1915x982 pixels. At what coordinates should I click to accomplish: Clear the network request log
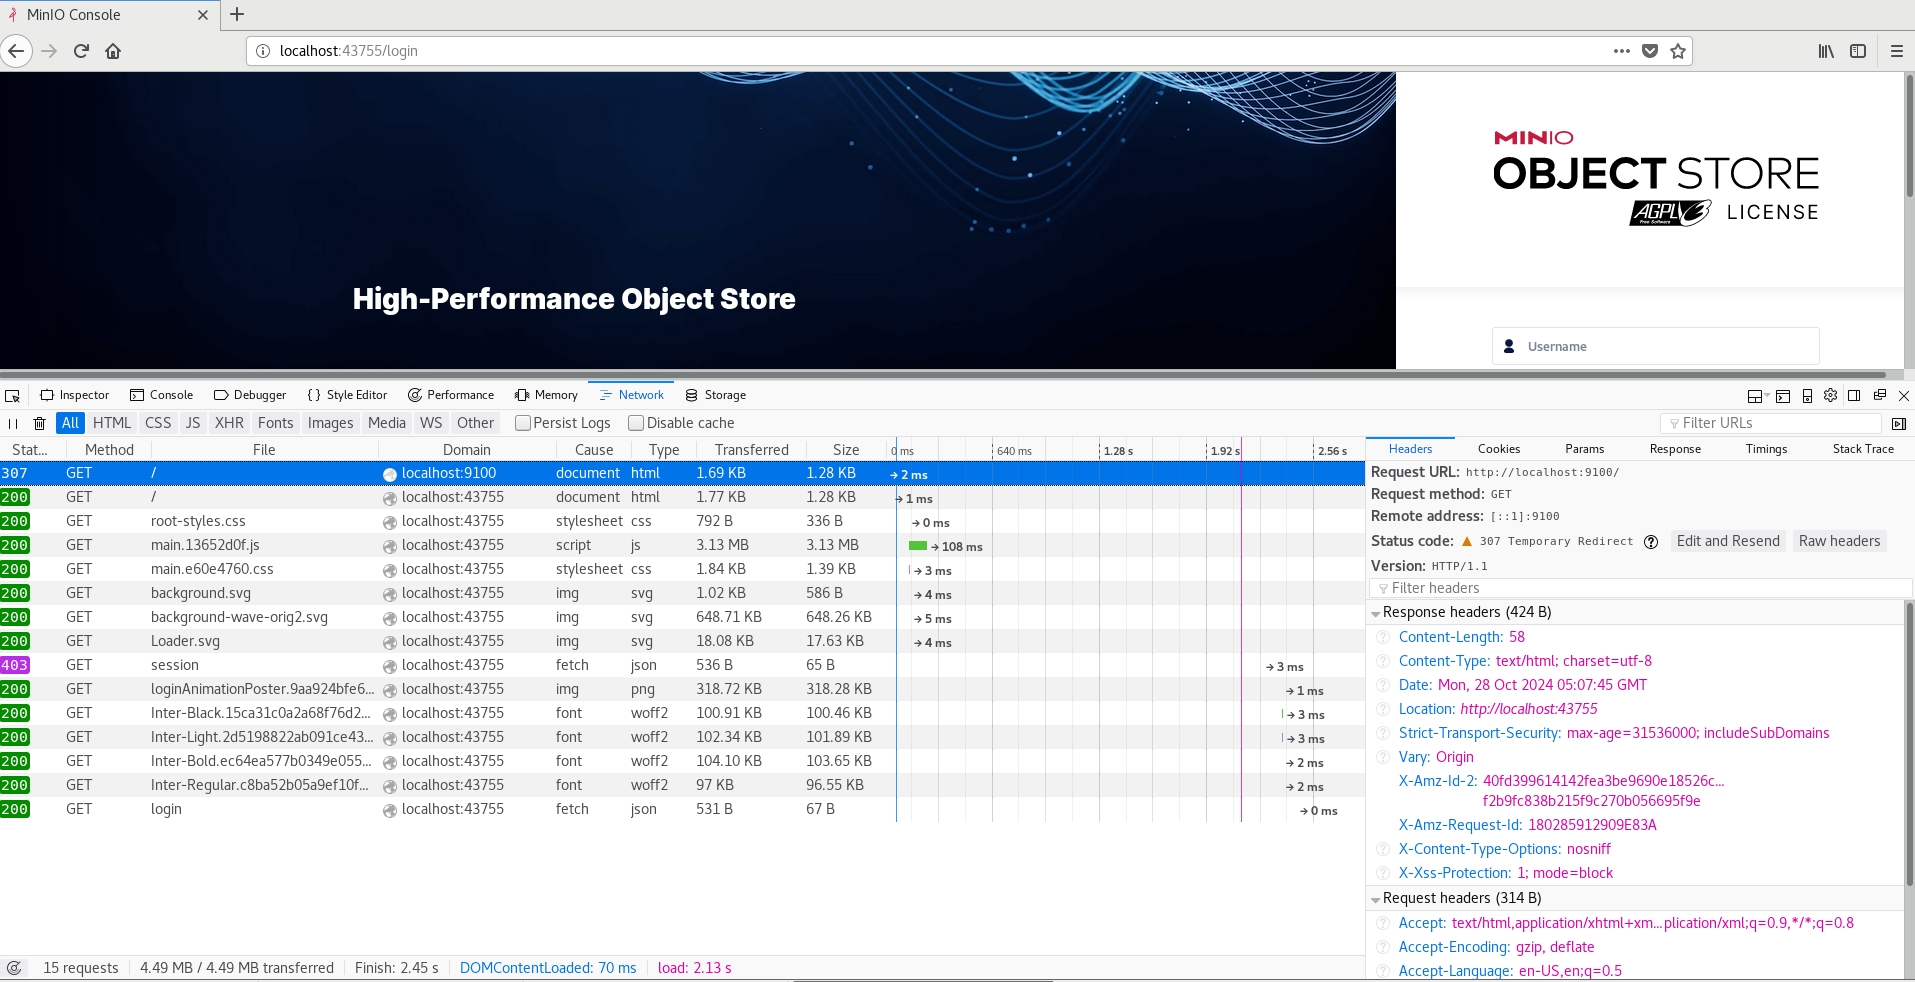(40, 423)
